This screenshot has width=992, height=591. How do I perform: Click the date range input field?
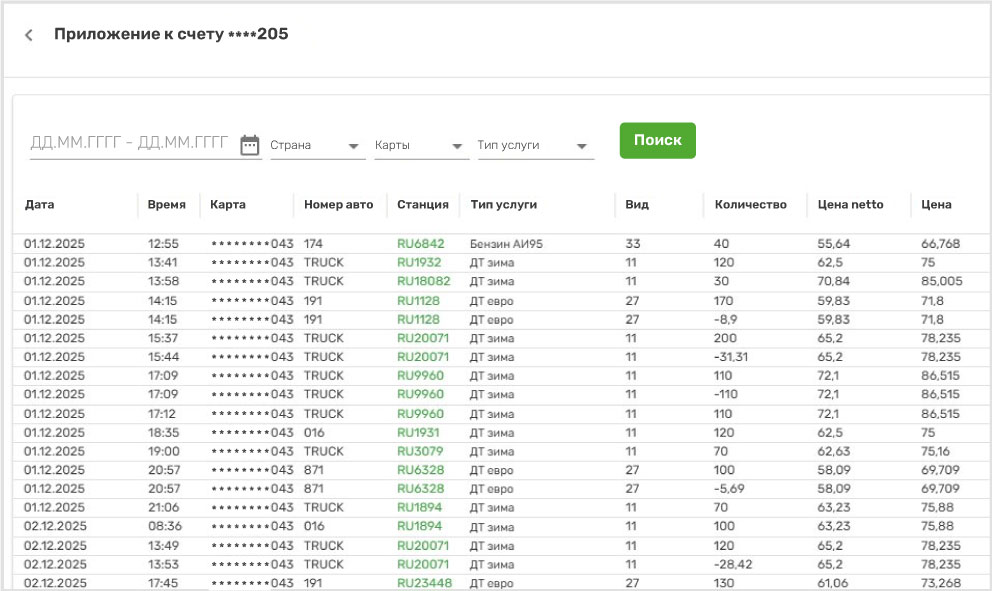pos(130,143)
